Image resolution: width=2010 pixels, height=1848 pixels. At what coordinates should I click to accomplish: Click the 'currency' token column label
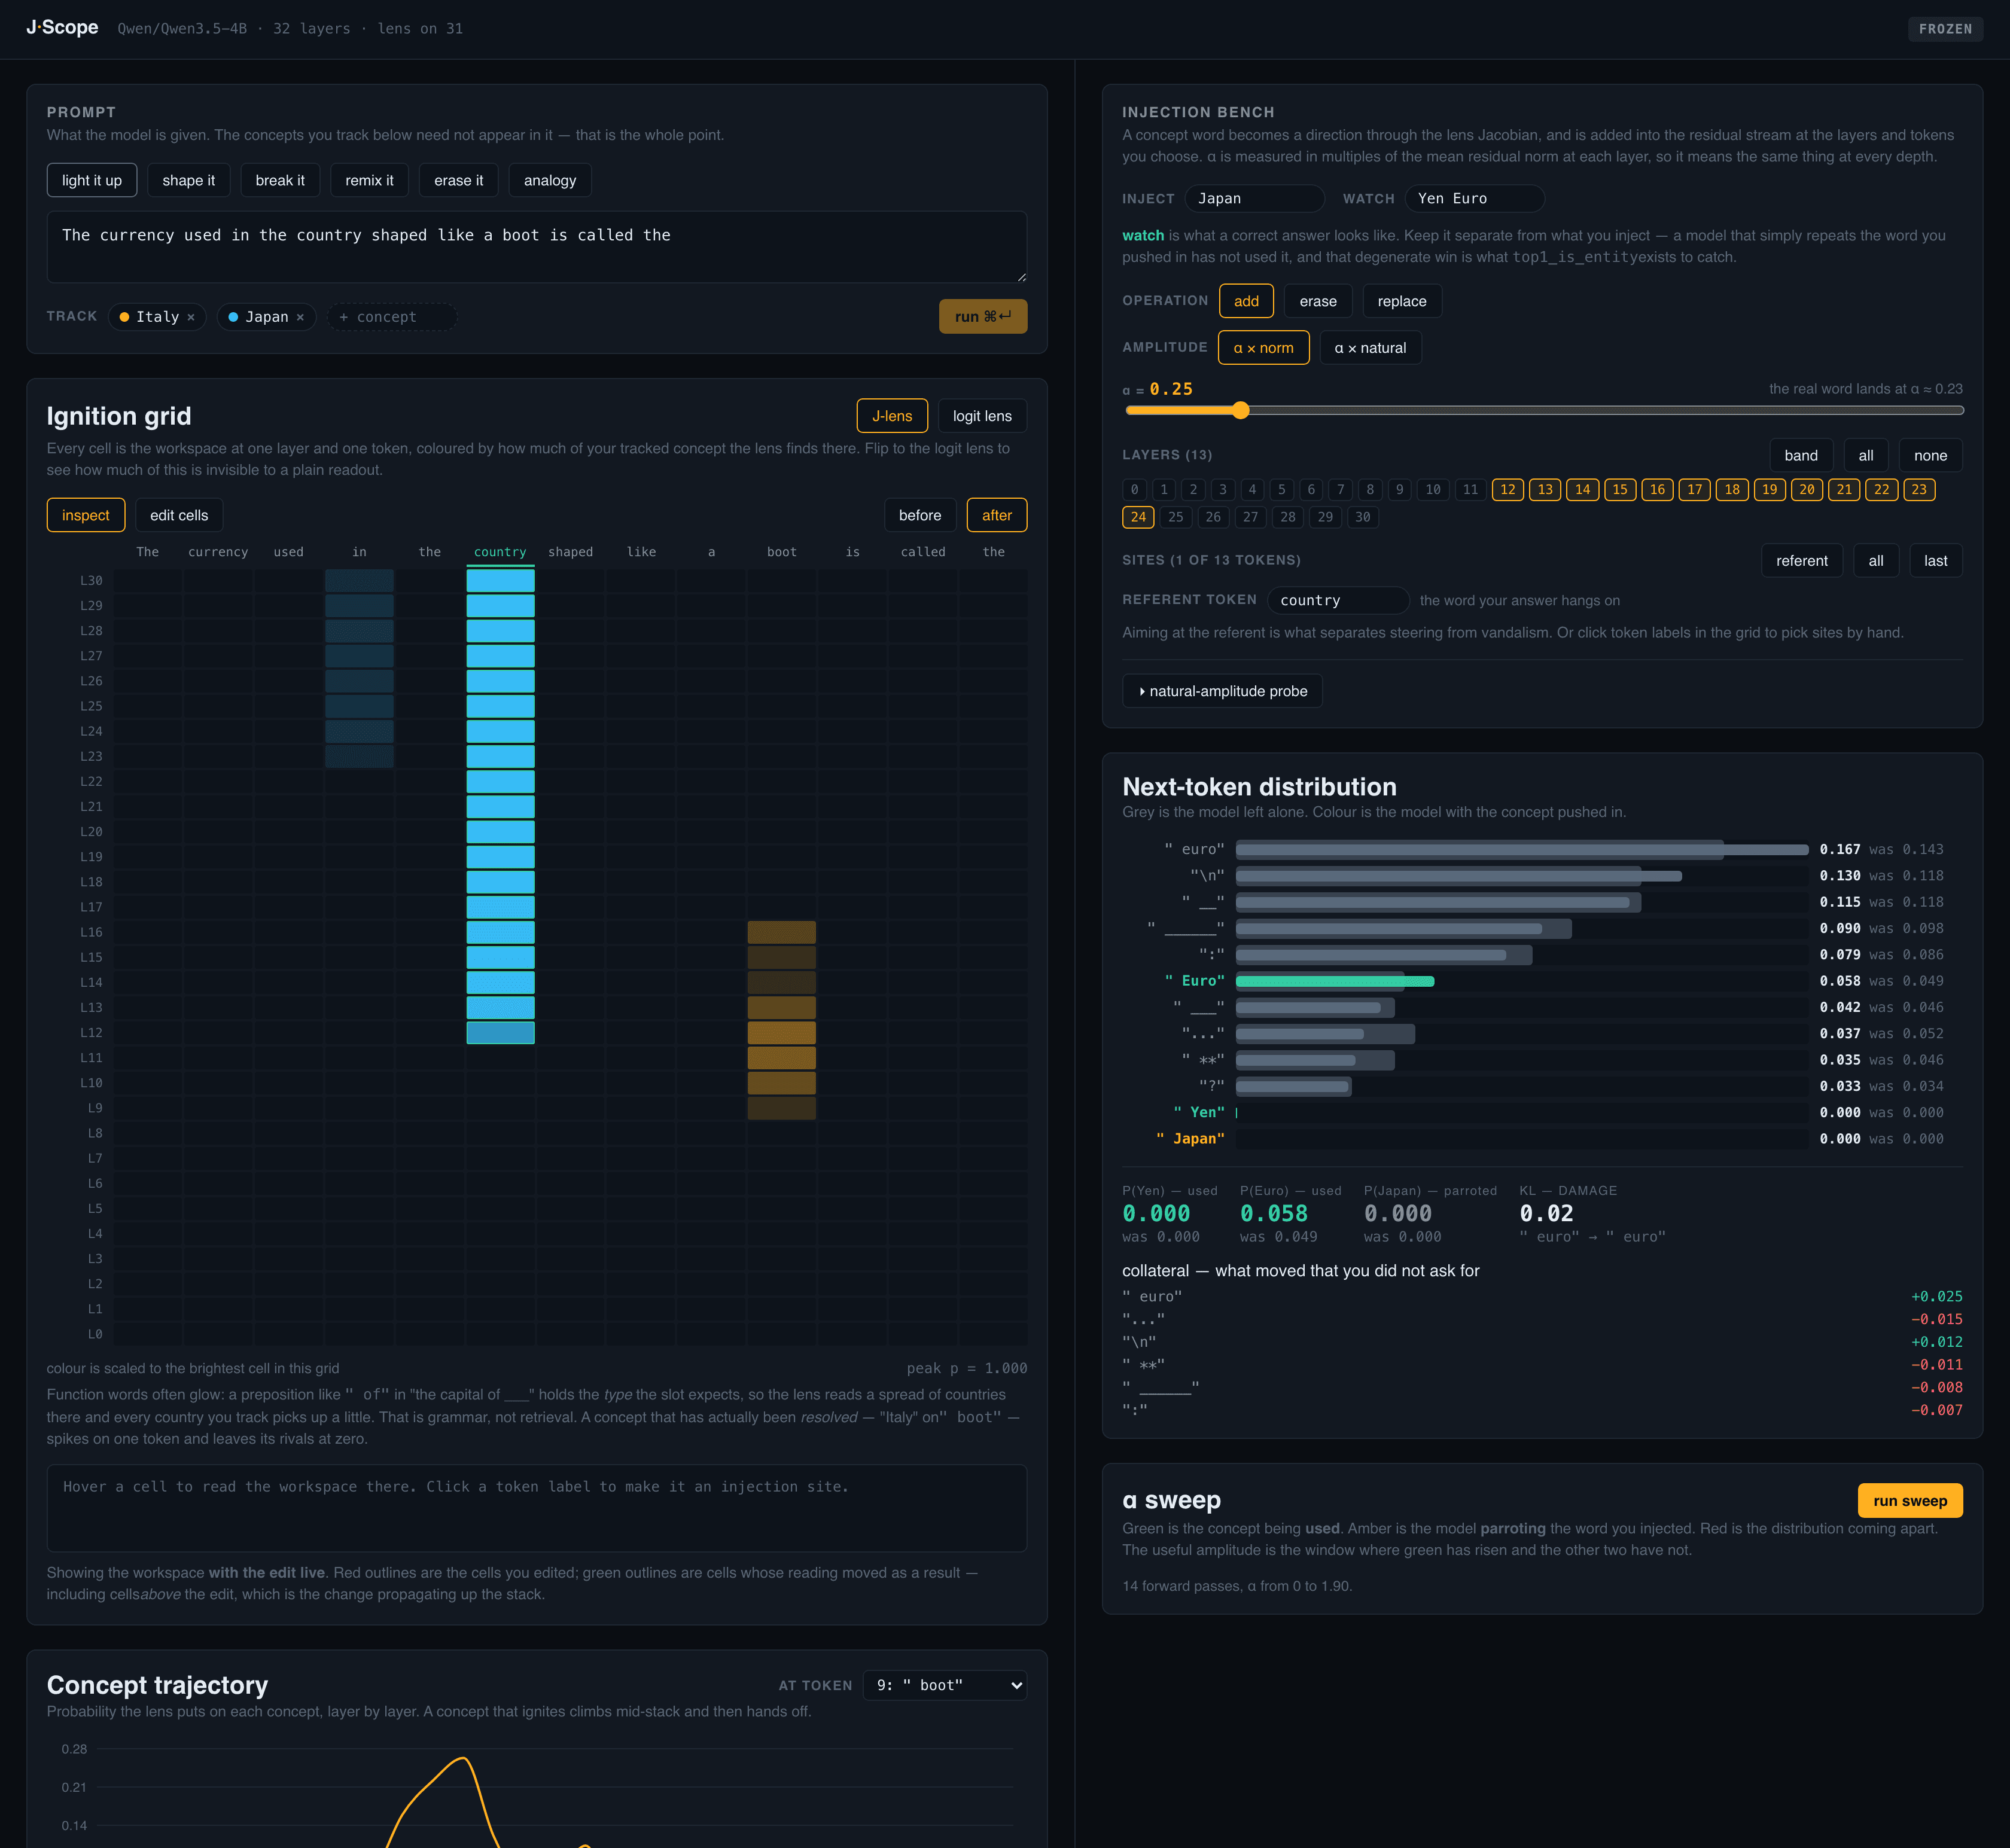(x=218, y=552)
